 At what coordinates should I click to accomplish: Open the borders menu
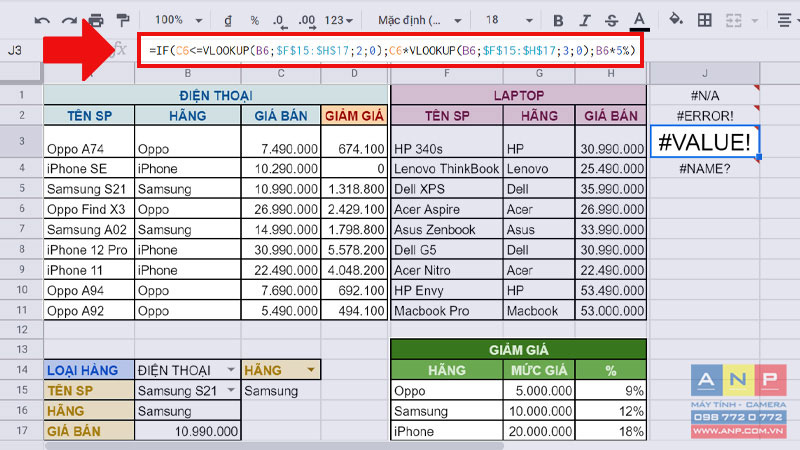(x=705, y=20)
